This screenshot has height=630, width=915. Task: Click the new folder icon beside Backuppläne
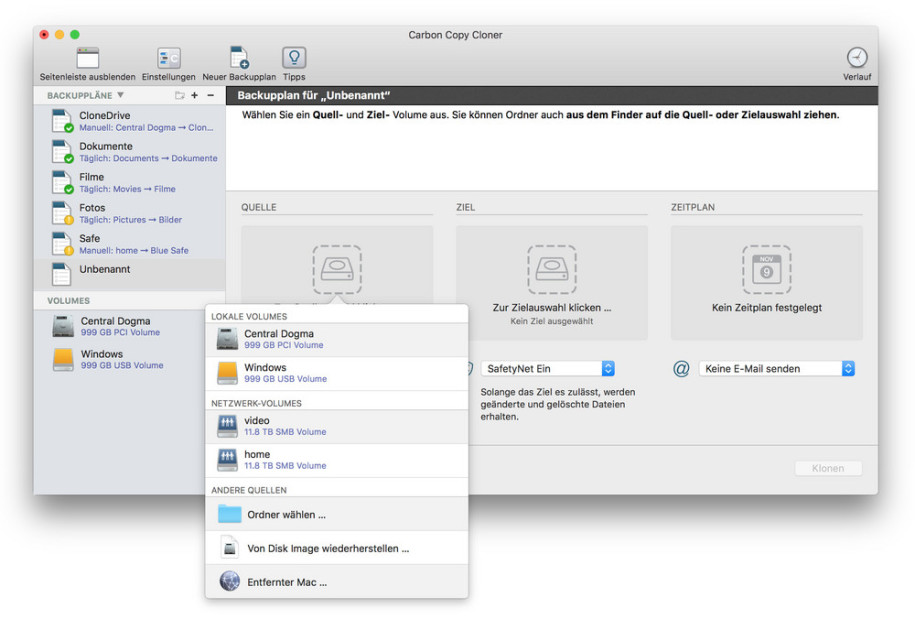[x=180, y=95]
